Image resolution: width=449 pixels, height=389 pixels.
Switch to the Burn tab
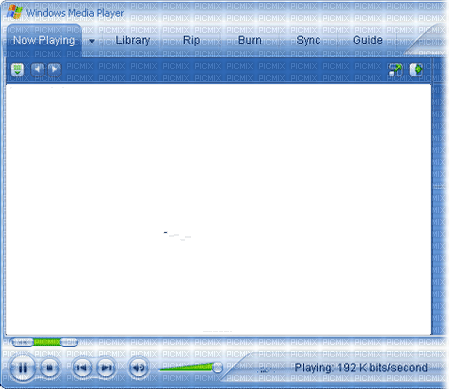[249, 40]
